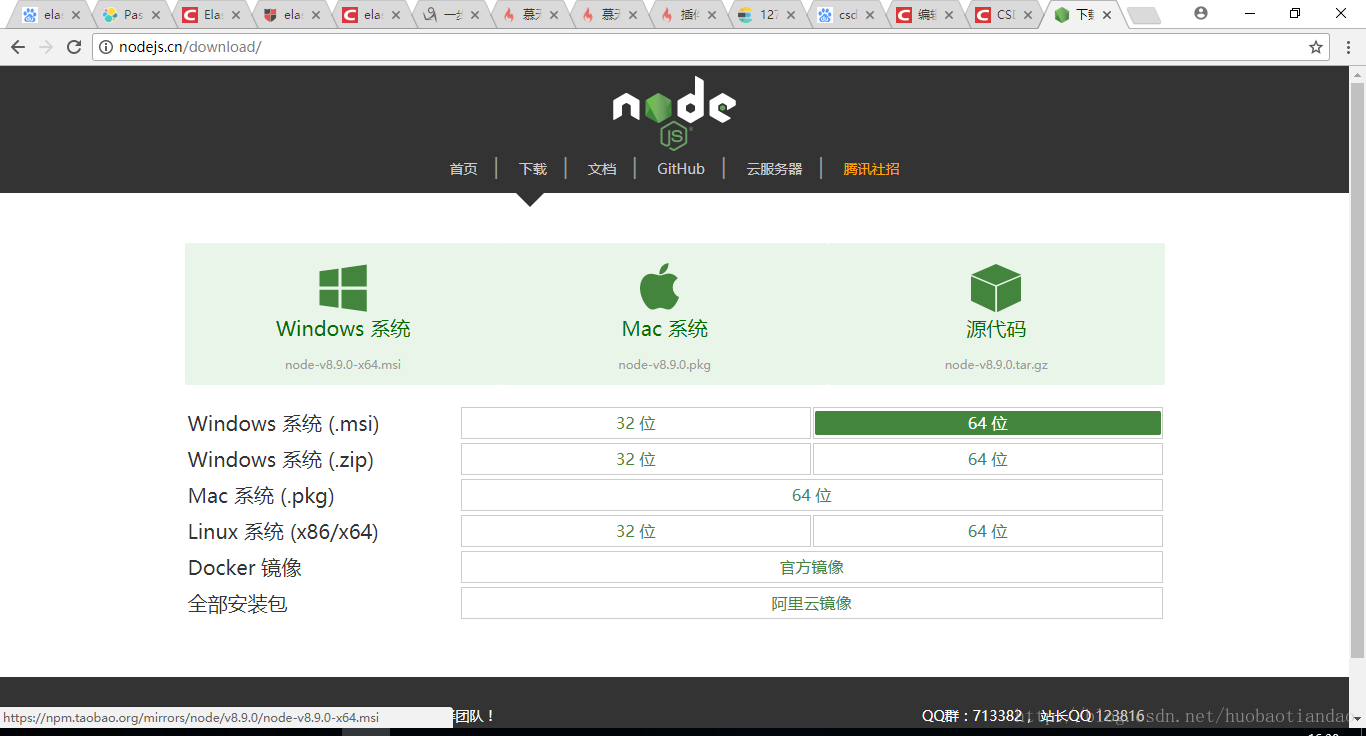Open 腾讯社招 orange nav link
This screenshot has width=1366, height=736.
tap(871, 169)
